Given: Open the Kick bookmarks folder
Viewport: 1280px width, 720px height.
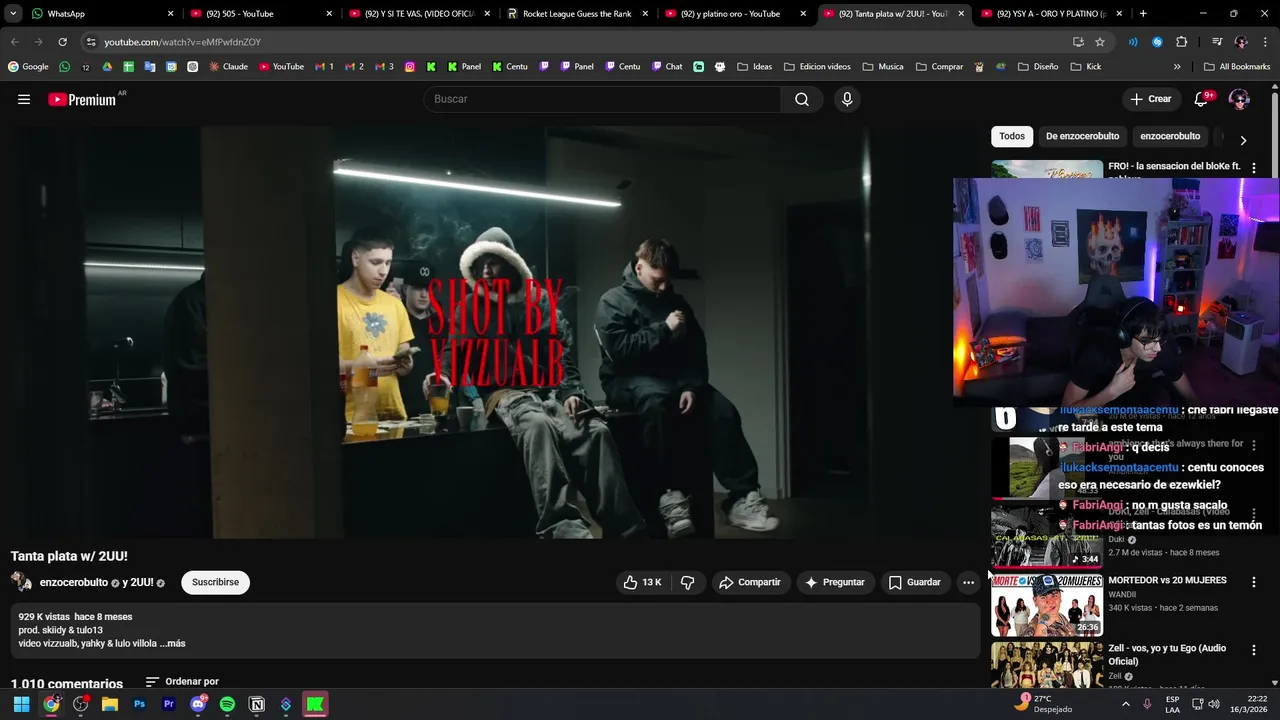Looking at the screenshot, I should point(1086,67).
